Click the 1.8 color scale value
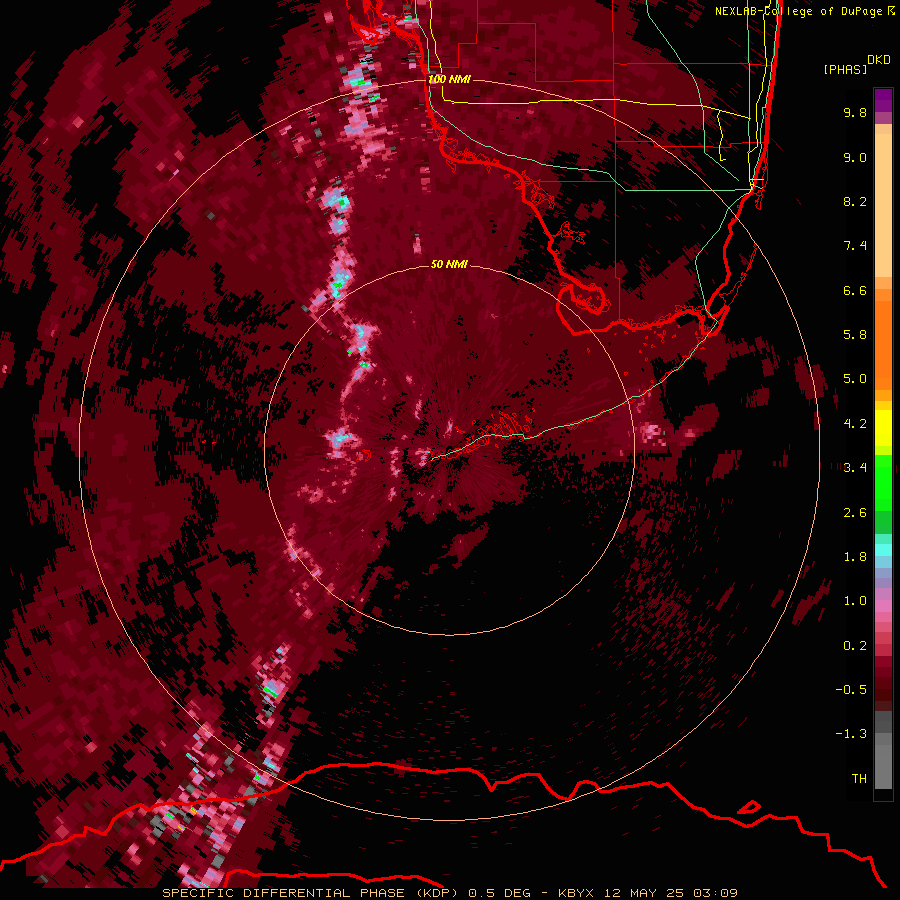 [855, 557]
